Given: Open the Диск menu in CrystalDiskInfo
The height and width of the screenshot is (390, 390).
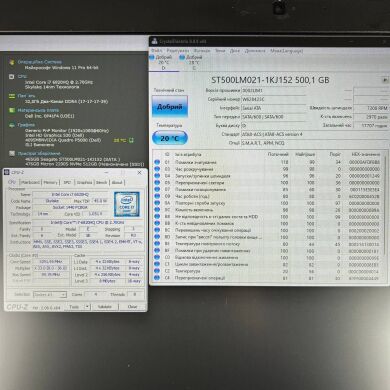Looking at the screenshot, I should [x=235, y=51].
